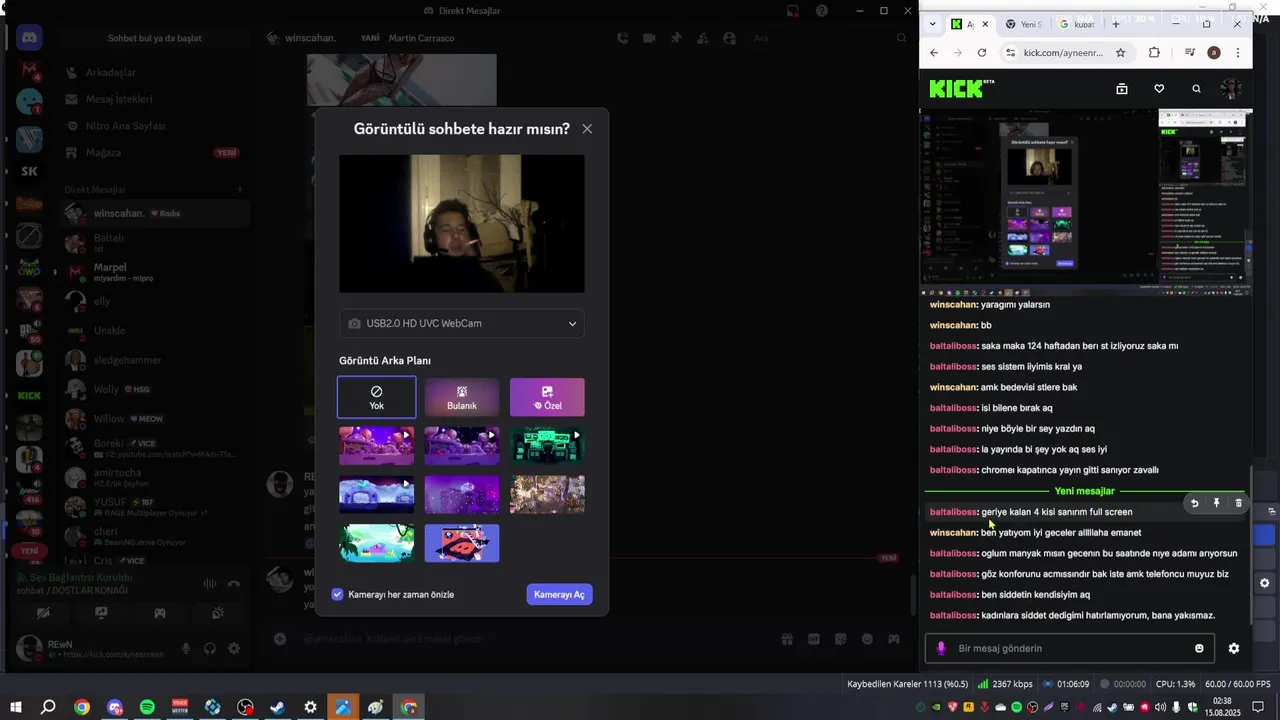Open Mağaza in Discord sidebar
Screen dimensions: 1280x720
click(x=153, y=153)
